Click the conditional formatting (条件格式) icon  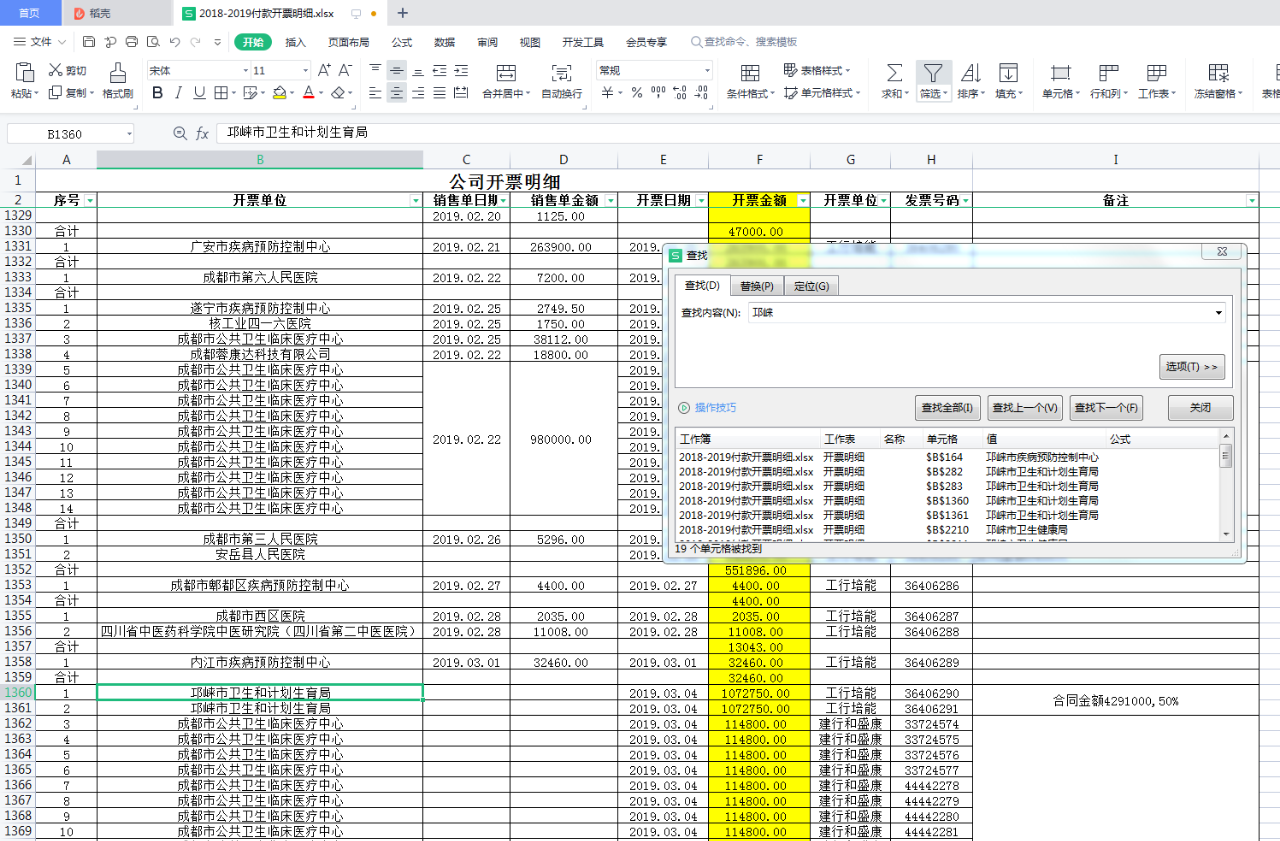pyautogui.click(x=749, y=73)
